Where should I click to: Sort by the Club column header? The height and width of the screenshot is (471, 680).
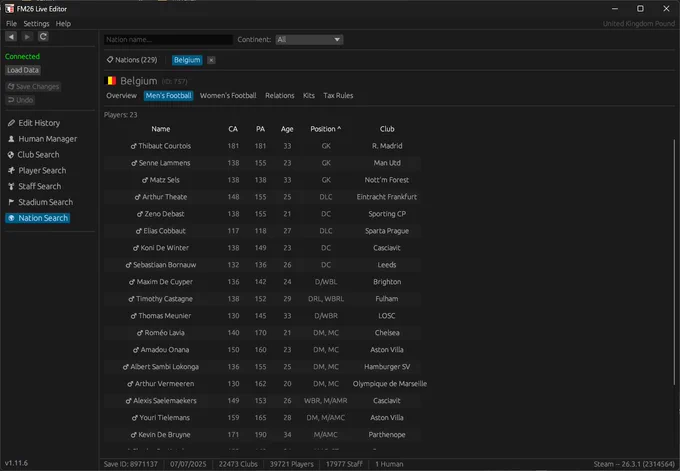[387, 129]
